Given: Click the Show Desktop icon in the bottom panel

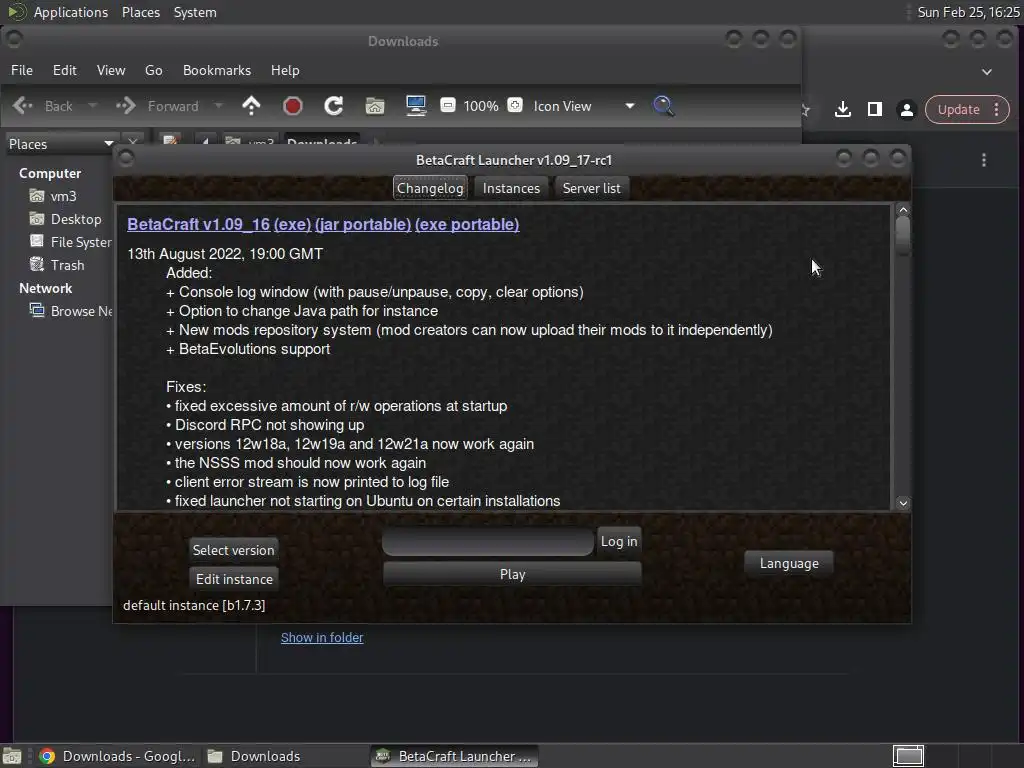Looking at the screenshot, I should pyautogui.click(x=12, y=756).
